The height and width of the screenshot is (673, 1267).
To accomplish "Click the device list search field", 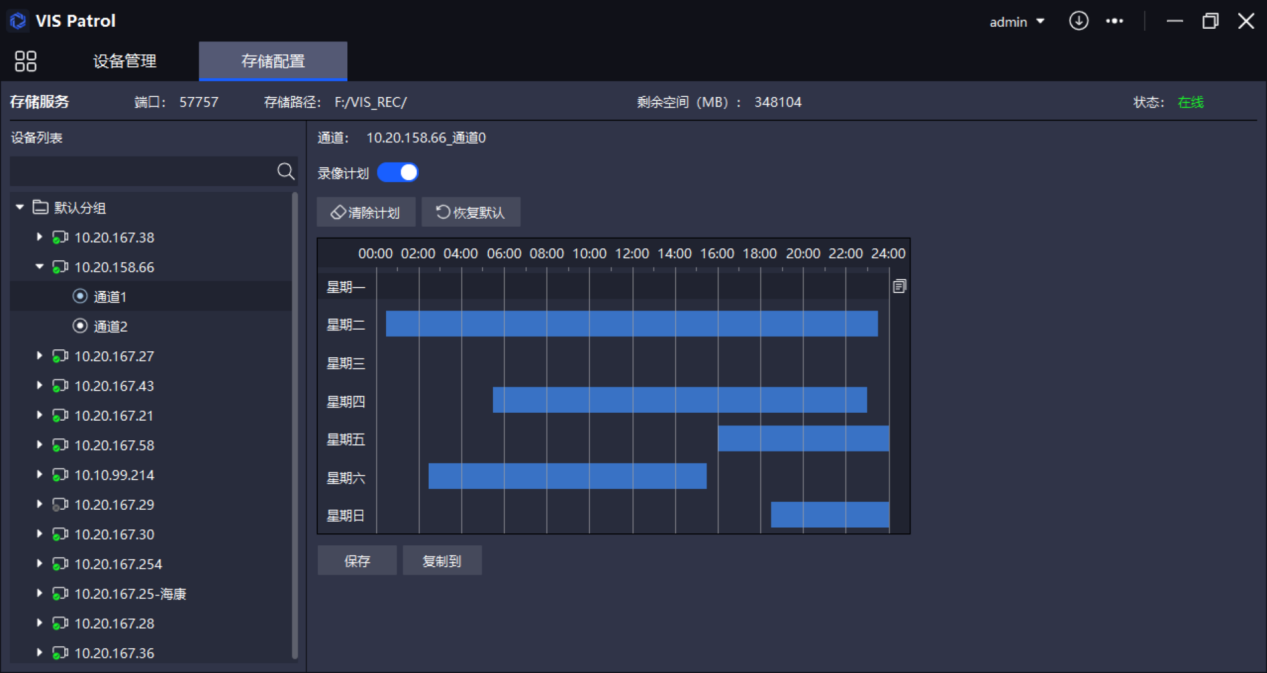I will tap(142, 172).
